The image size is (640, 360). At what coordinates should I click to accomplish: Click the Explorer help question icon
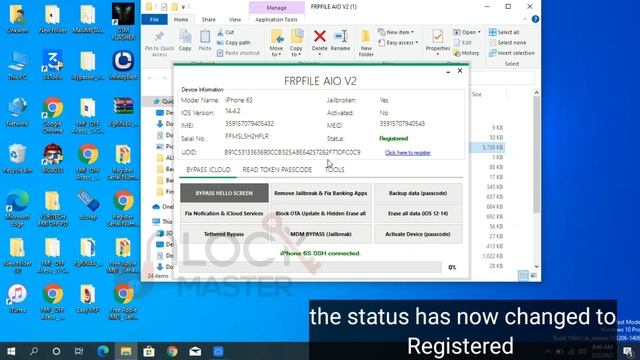click(x=535, y=19)
